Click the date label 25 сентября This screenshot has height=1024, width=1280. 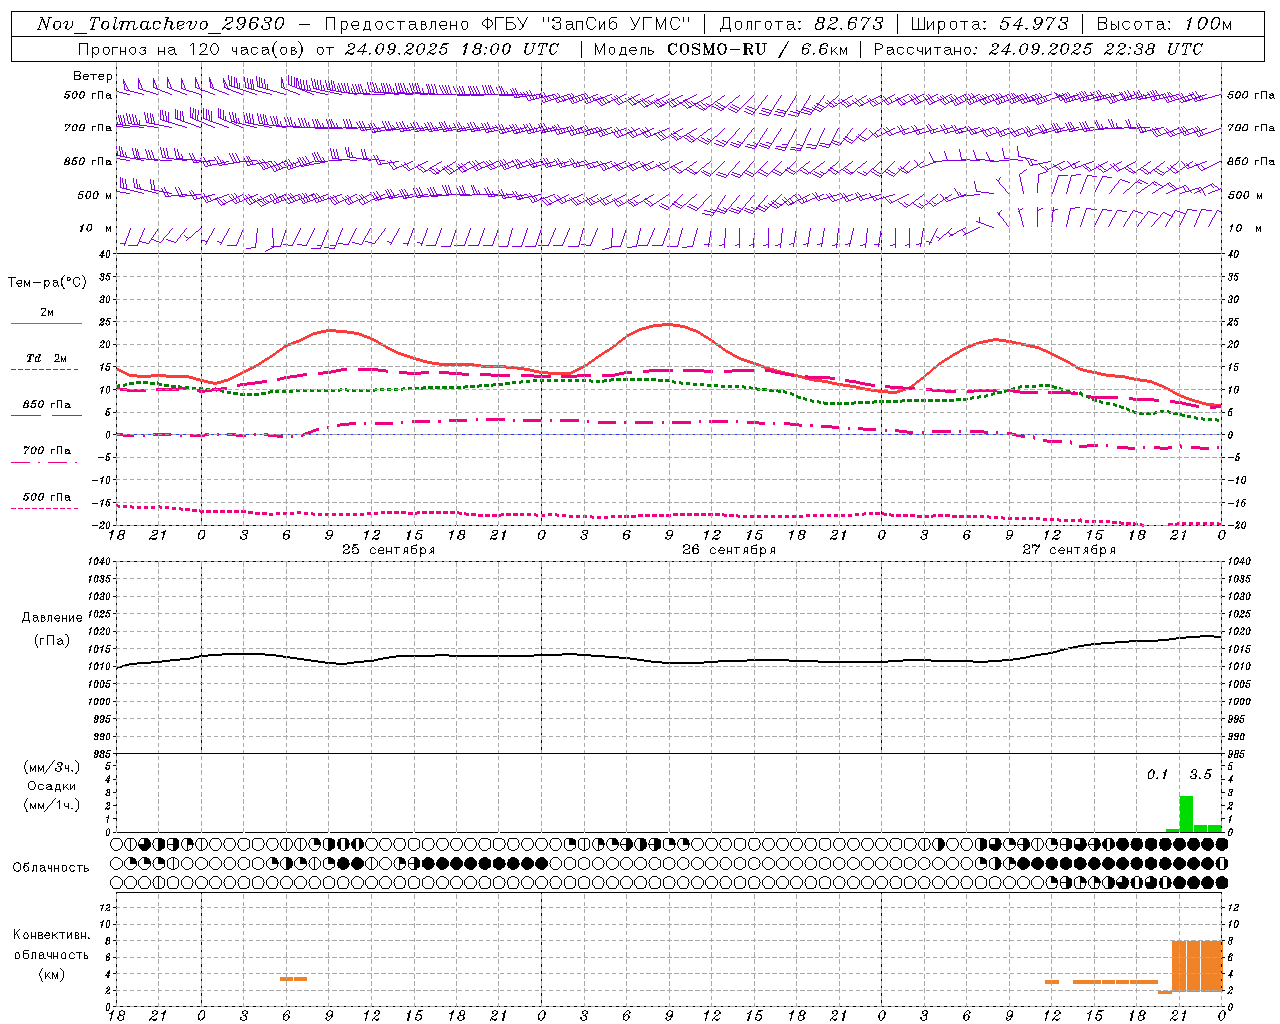point(389,550)
